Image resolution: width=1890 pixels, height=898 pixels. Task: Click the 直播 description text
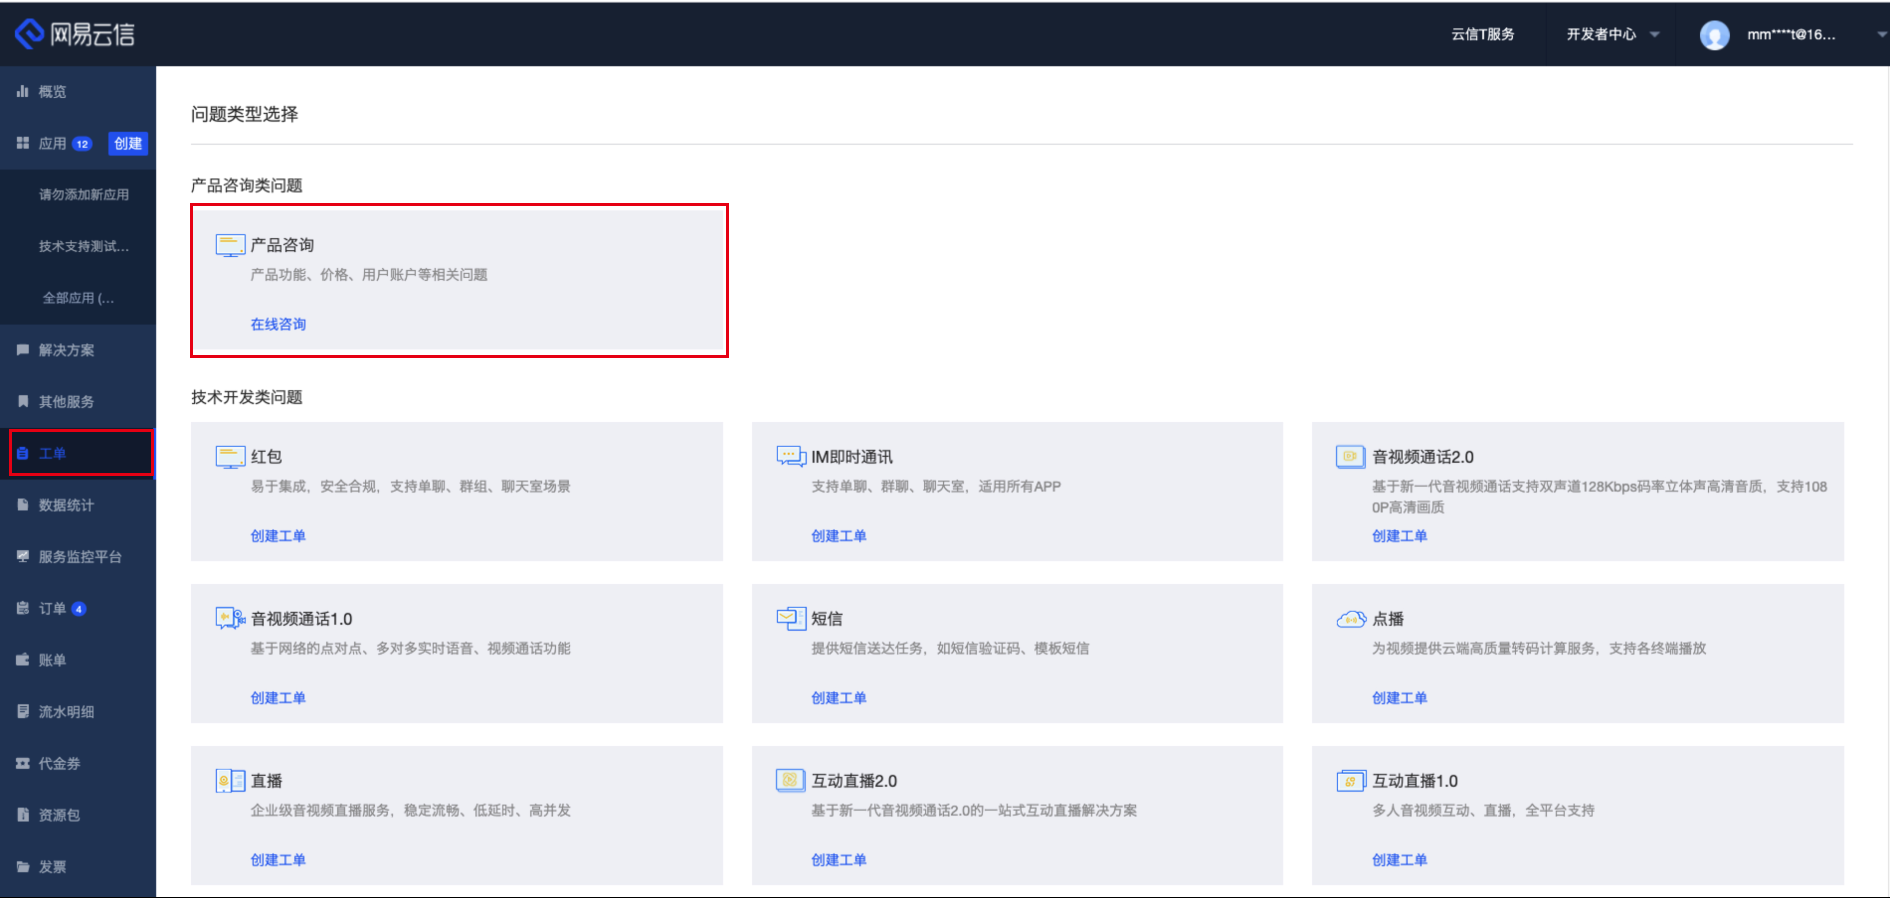pos(410,810)
